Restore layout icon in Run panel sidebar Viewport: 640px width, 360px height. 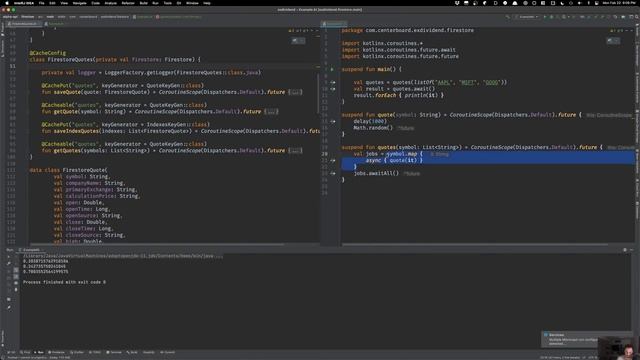(x=9, y=299)
